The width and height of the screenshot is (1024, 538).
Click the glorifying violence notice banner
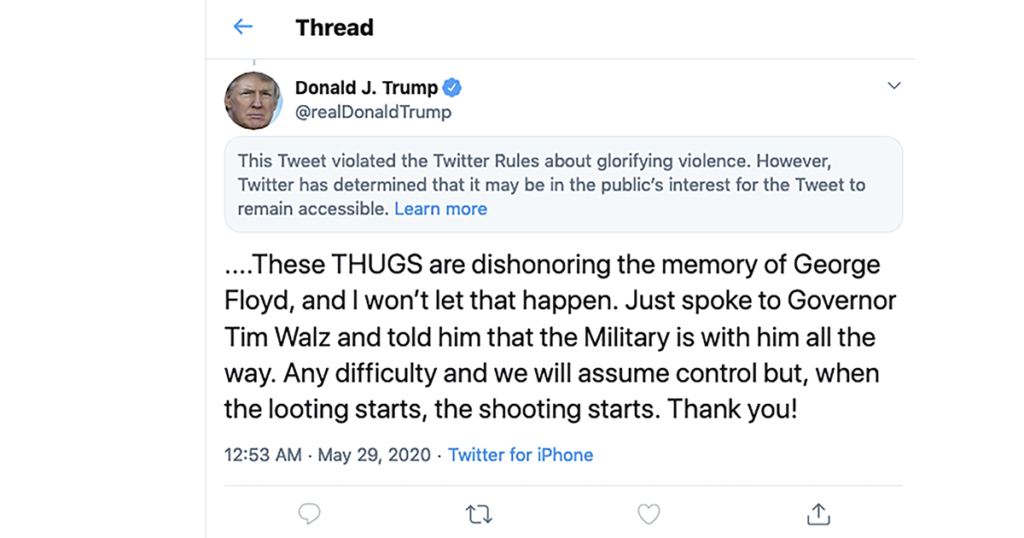(x=562, y=185)
